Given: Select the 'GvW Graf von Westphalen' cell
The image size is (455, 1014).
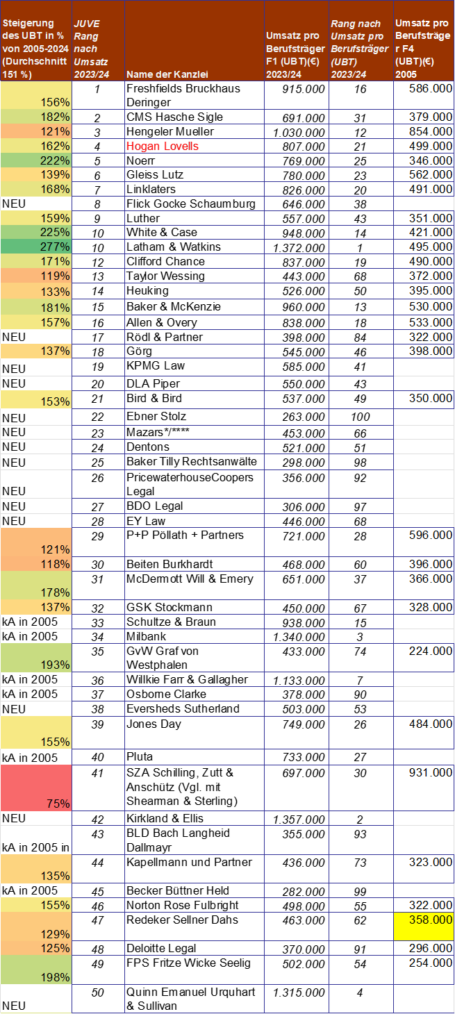Looking at the screenshot, I should (194, 658).
